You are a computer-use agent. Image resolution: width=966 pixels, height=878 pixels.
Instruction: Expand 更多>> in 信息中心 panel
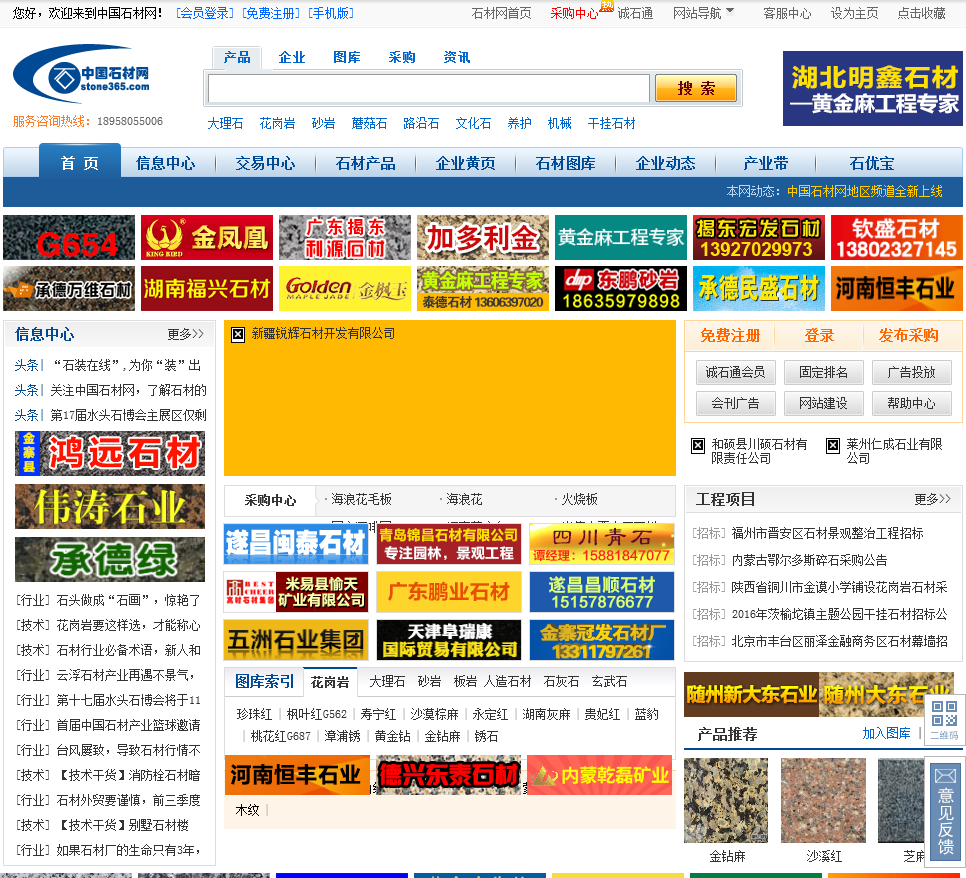point(185,334)
